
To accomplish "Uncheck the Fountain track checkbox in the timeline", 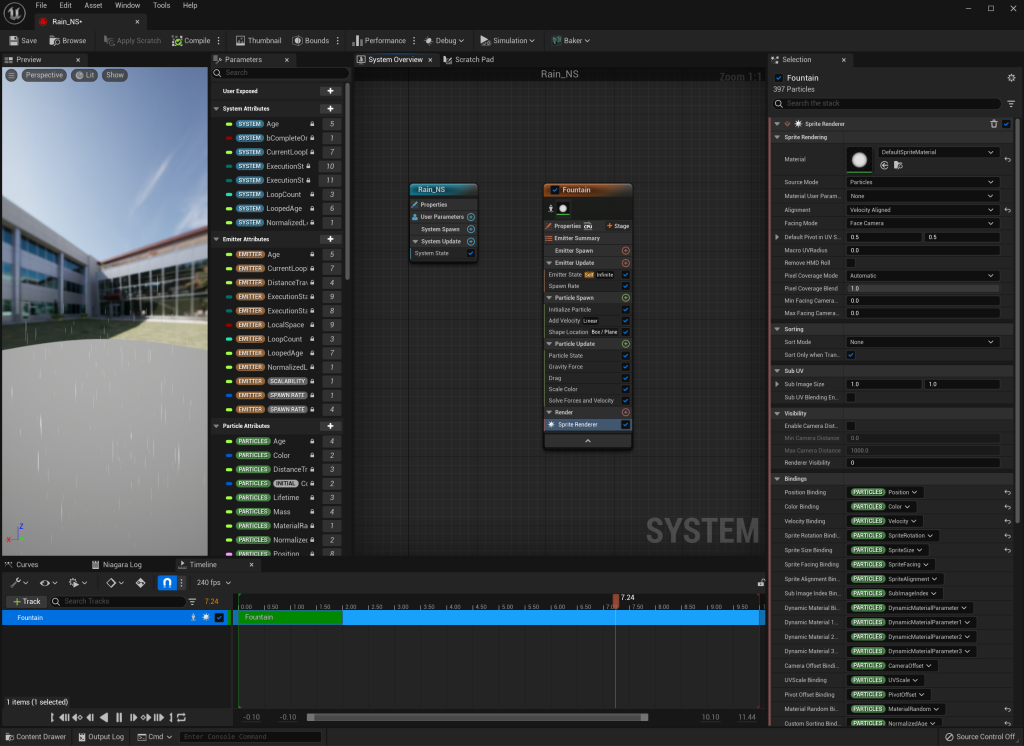I will point(219,618).
